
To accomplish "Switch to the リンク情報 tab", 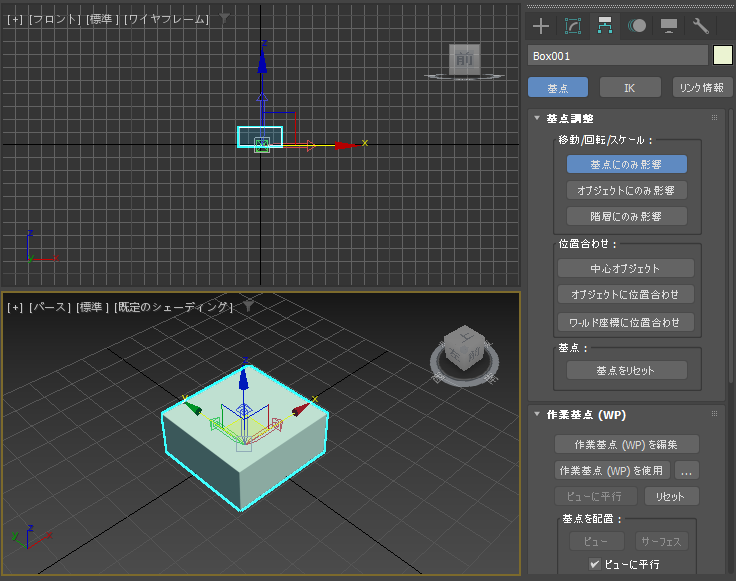I will [x=702, y=88].
